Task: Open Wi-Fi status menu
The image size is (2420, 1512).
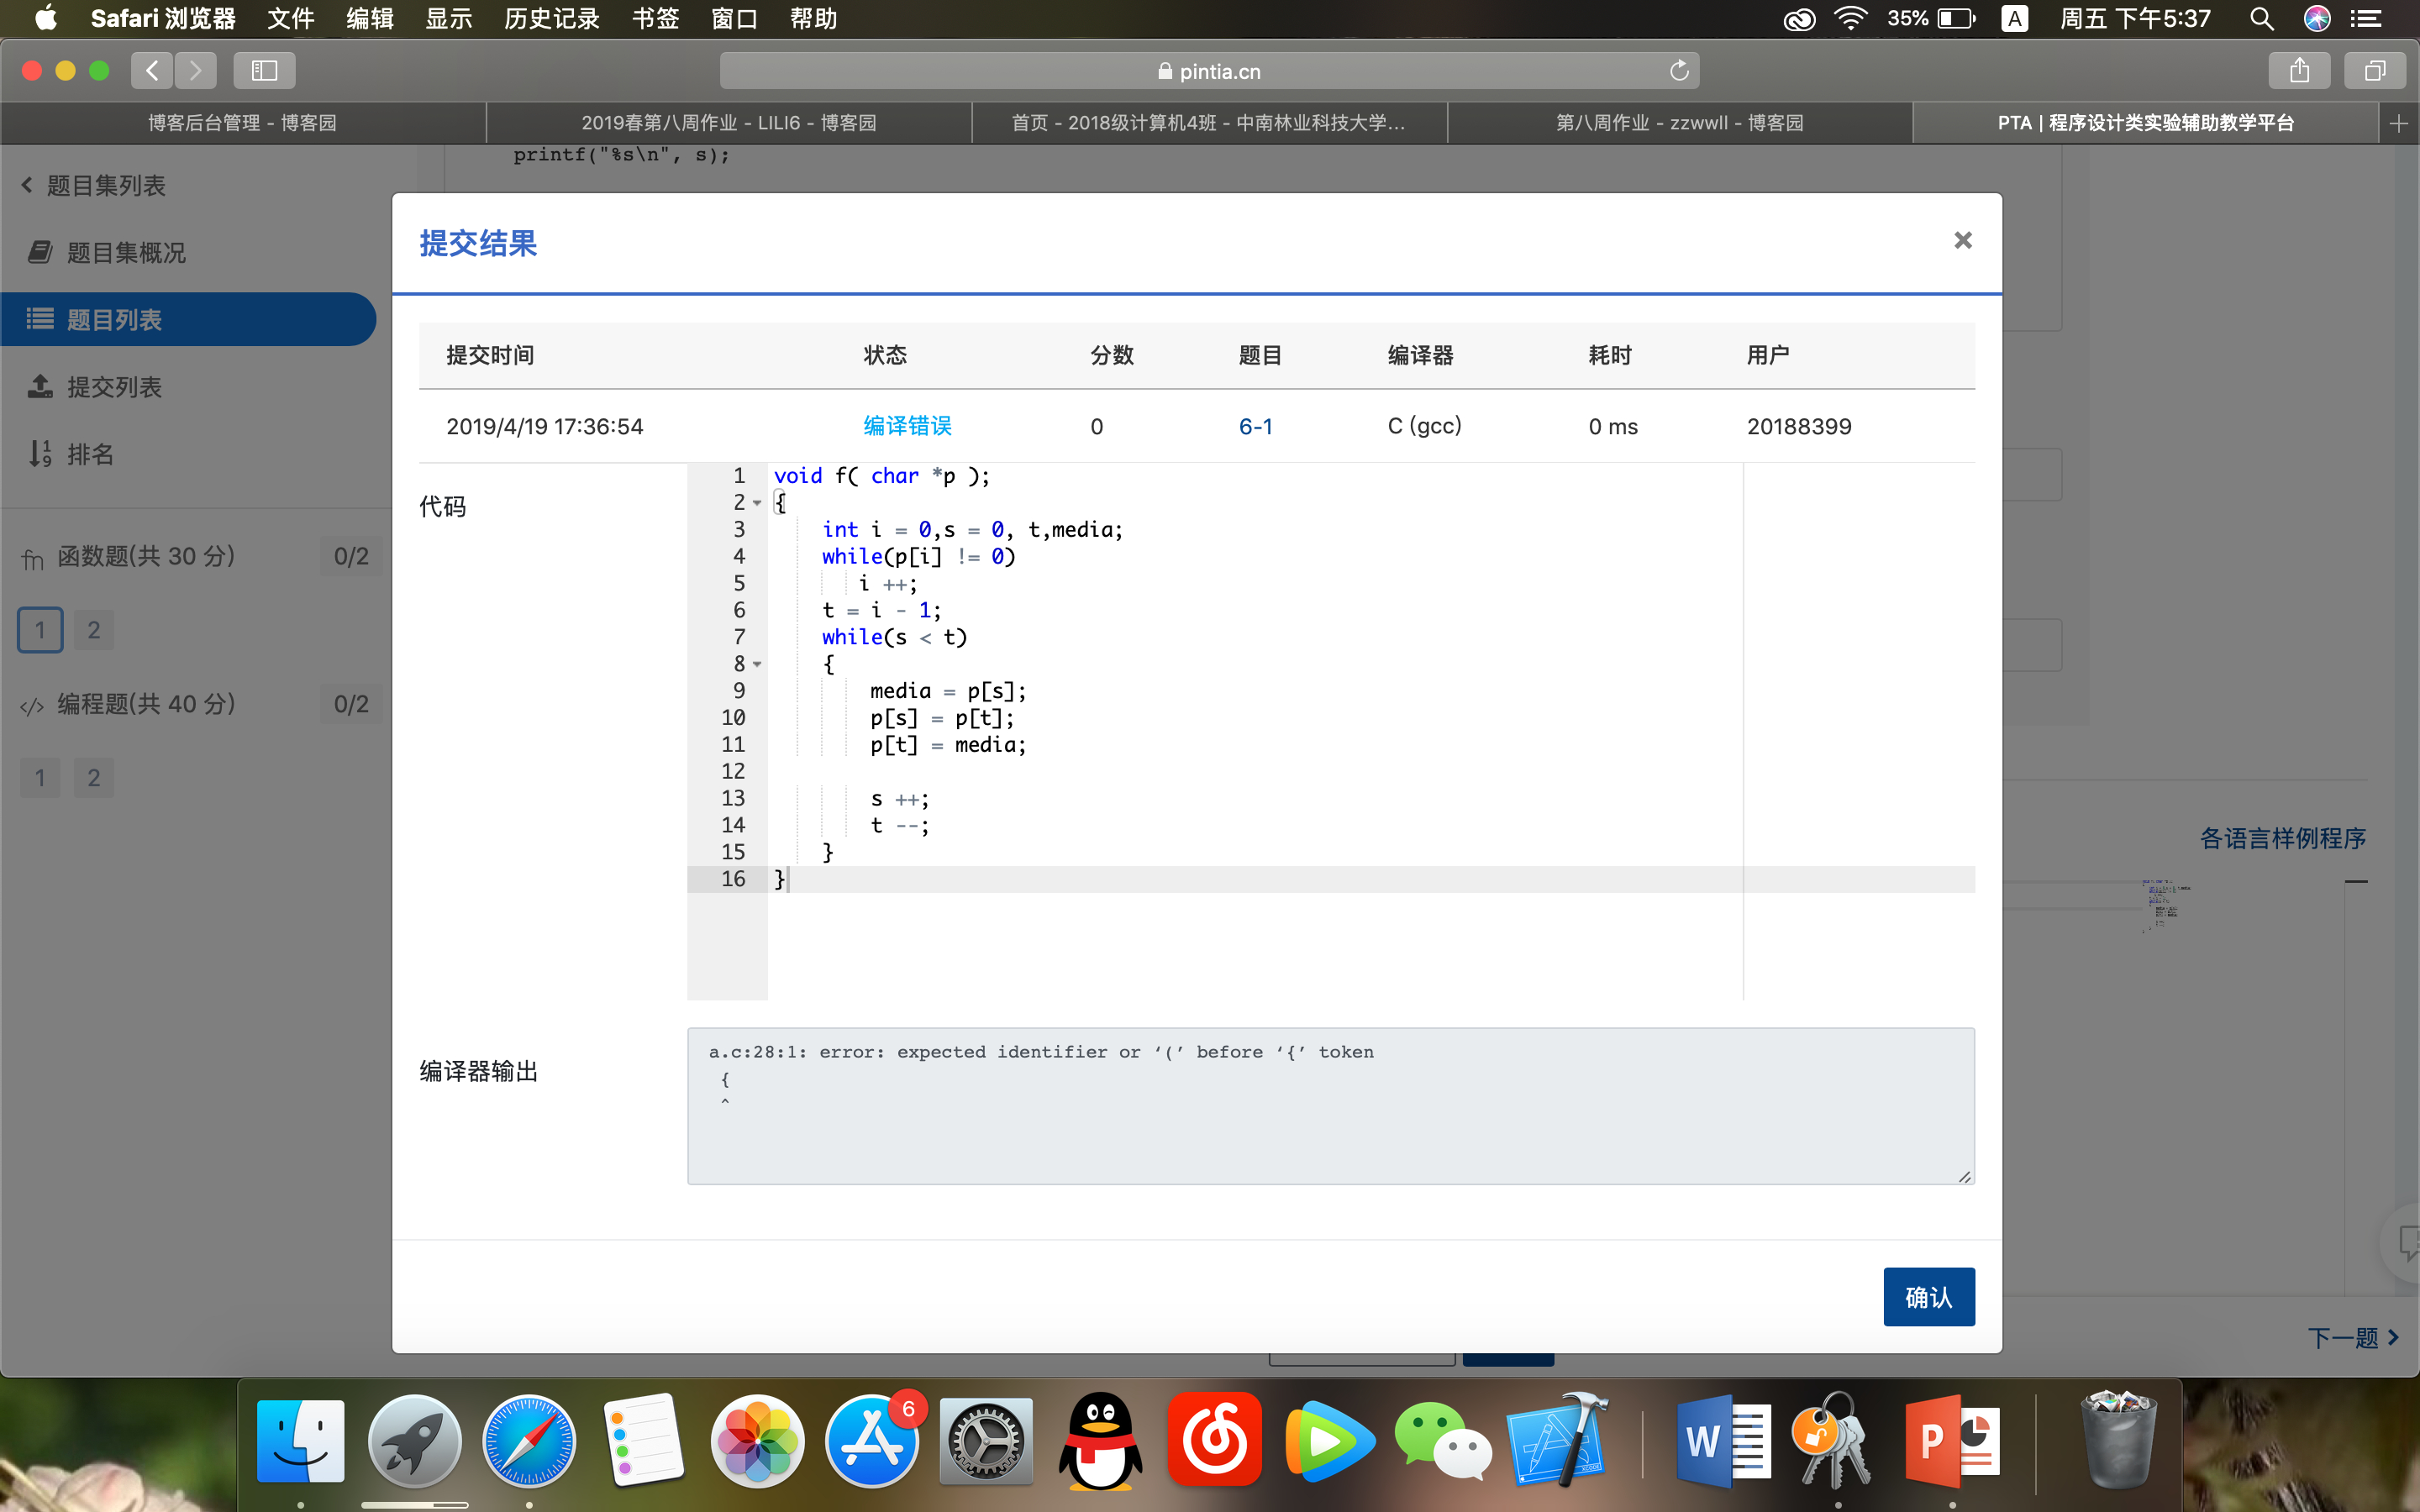Action: pos(1851,18)
